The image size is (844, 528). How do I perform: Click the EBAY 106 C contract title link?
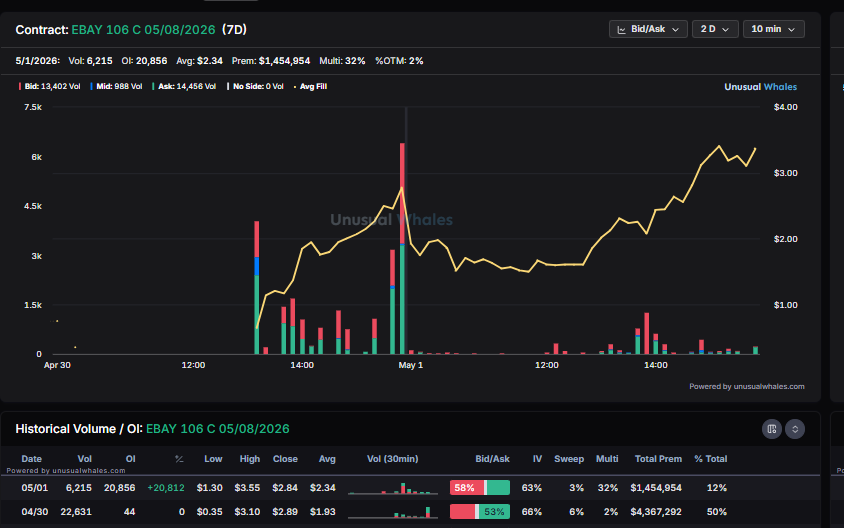tap(143, 30)
